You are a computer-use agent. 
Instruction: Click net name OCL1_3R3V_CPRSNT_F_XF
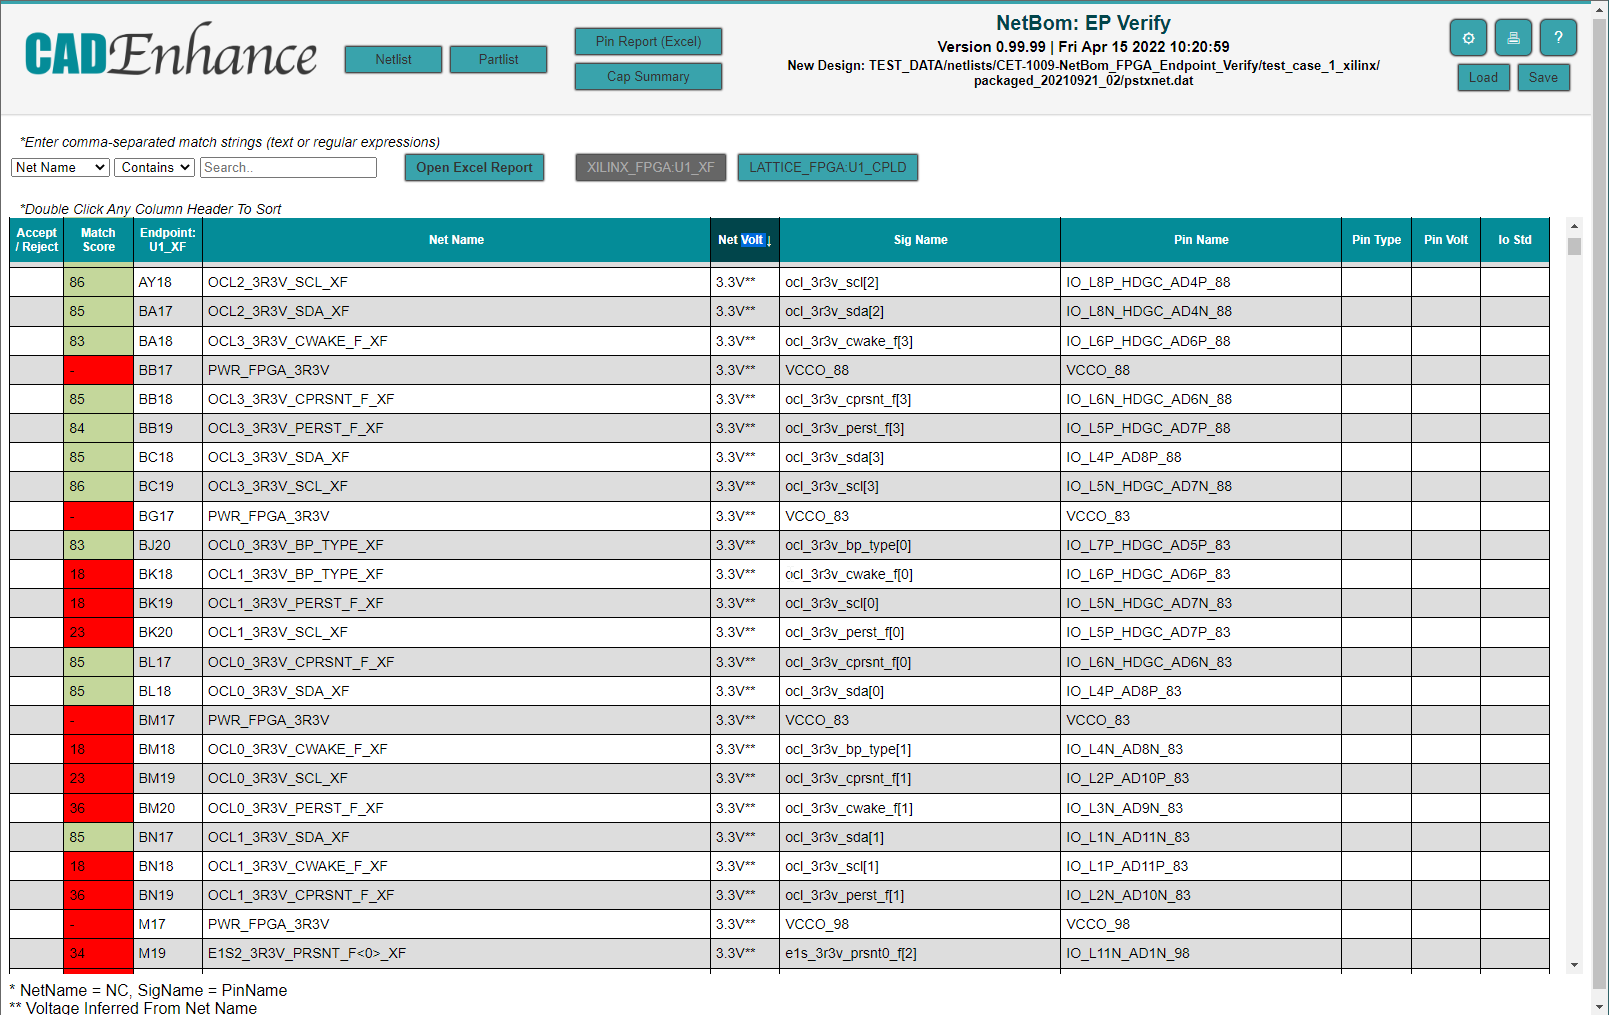pos(301,895)
